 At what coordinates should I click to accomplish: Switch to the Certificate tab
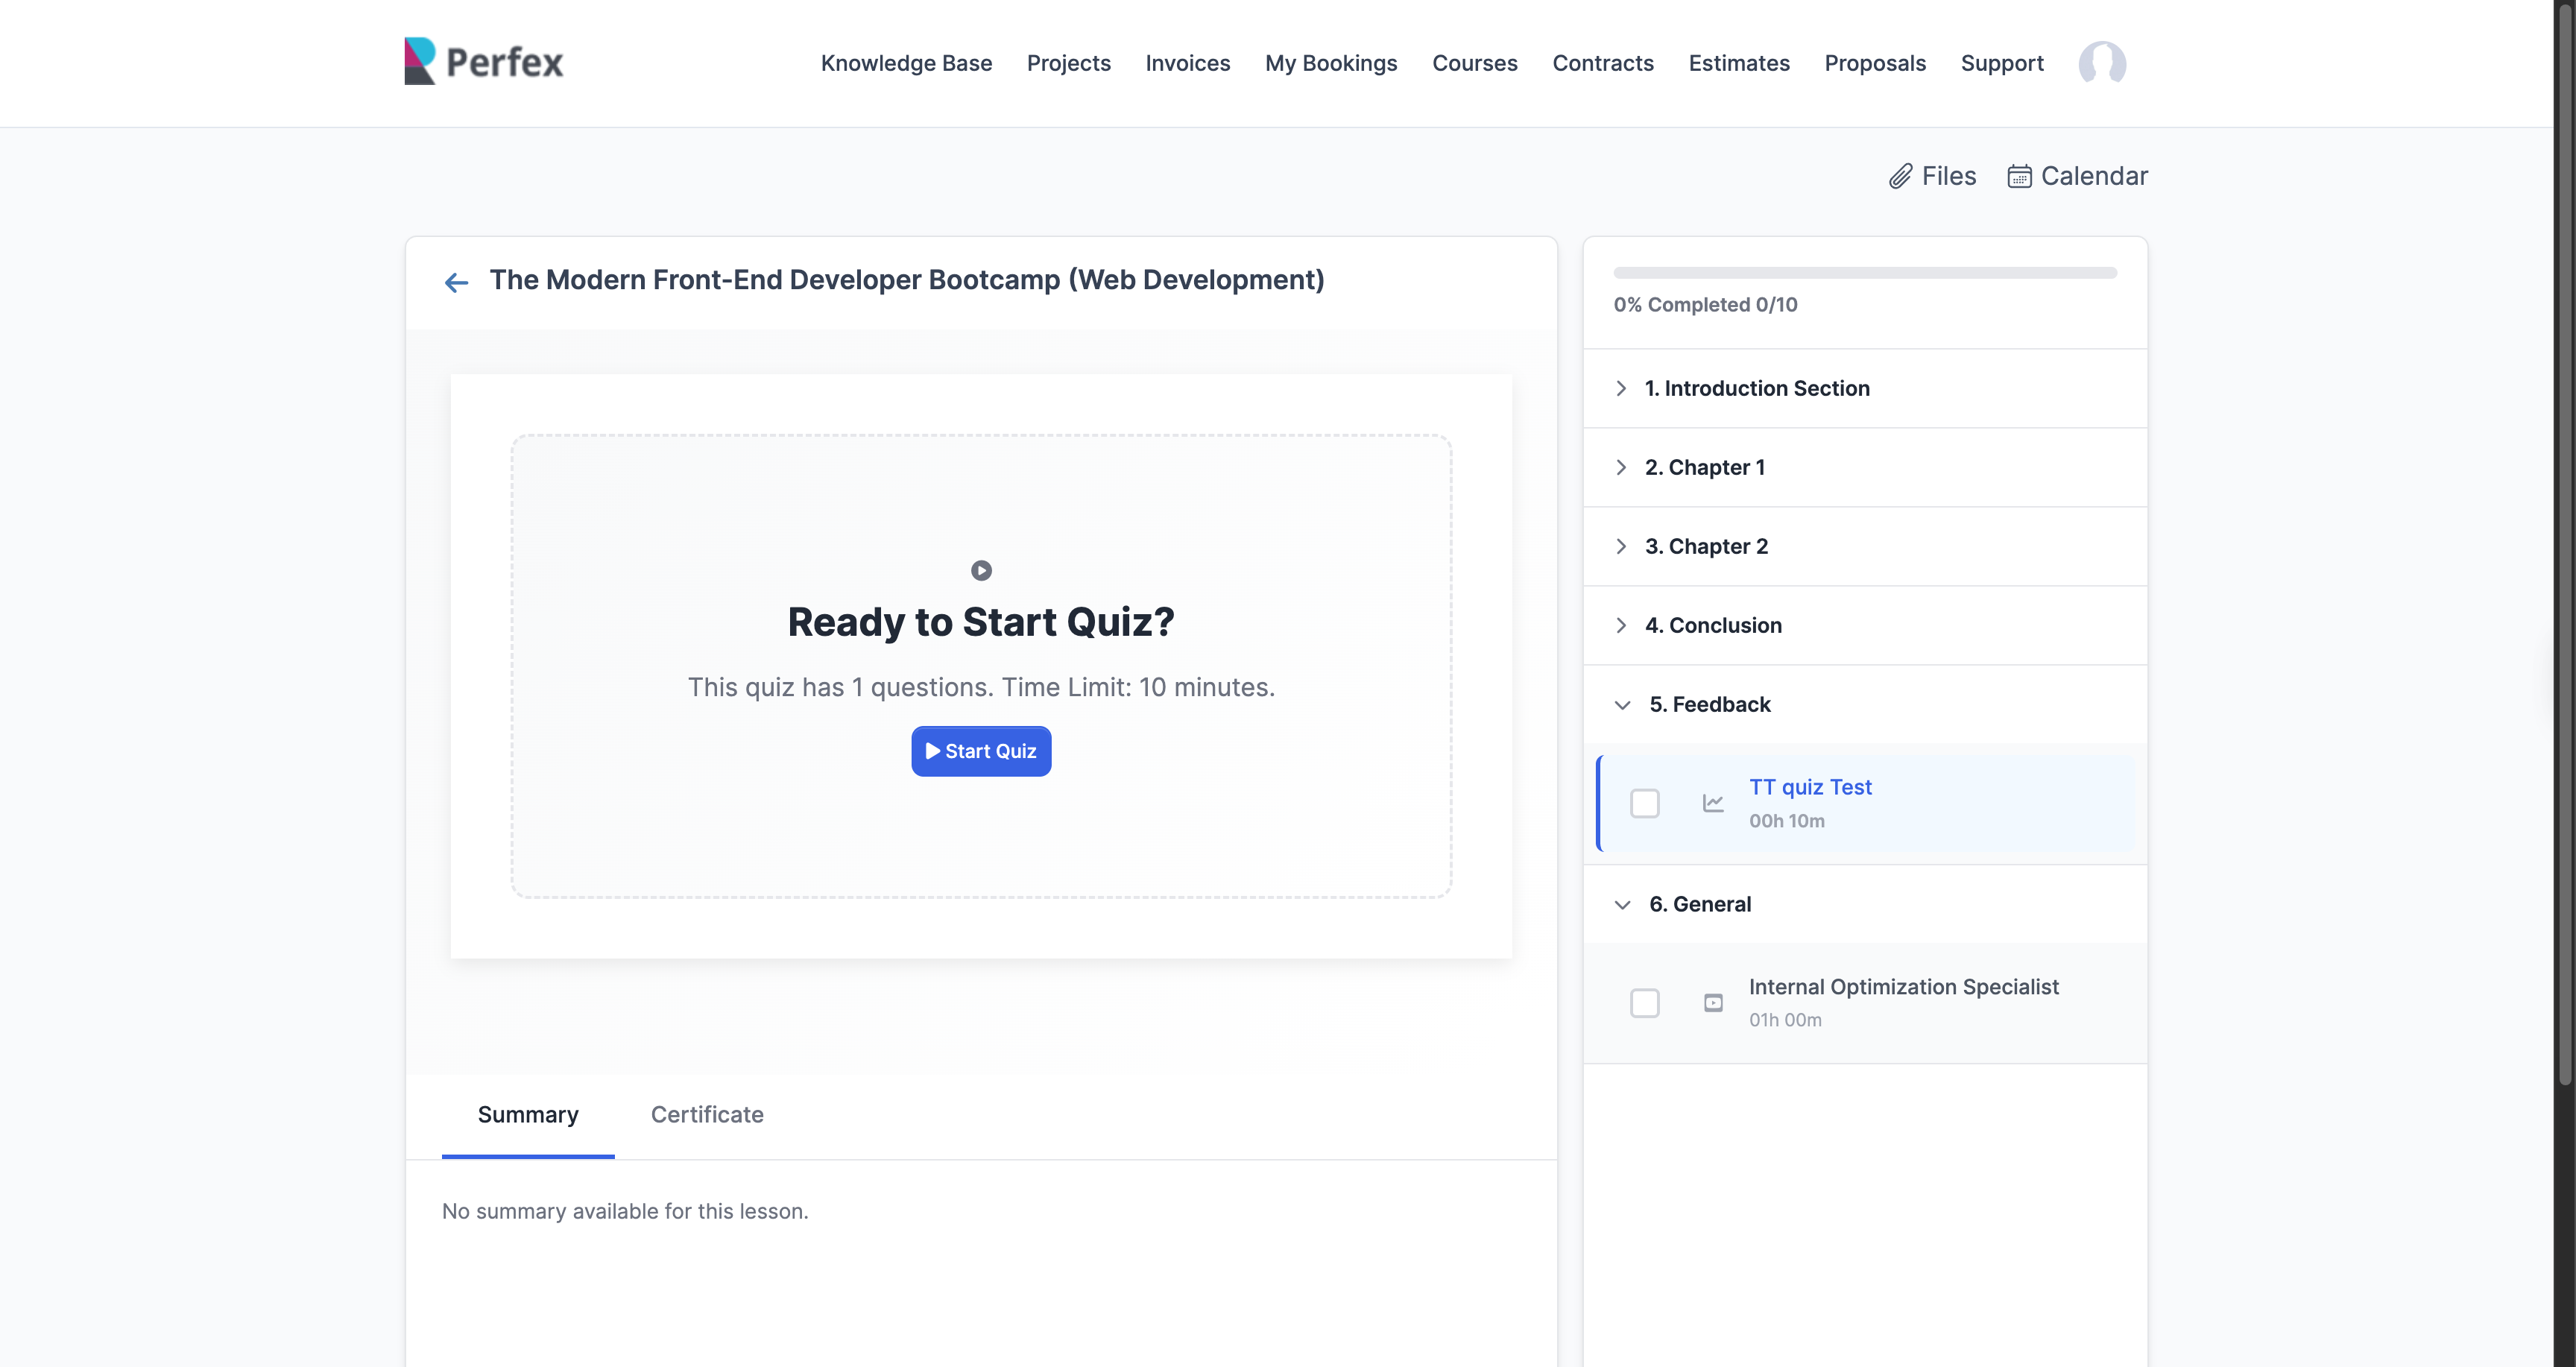pos(706,1114)
